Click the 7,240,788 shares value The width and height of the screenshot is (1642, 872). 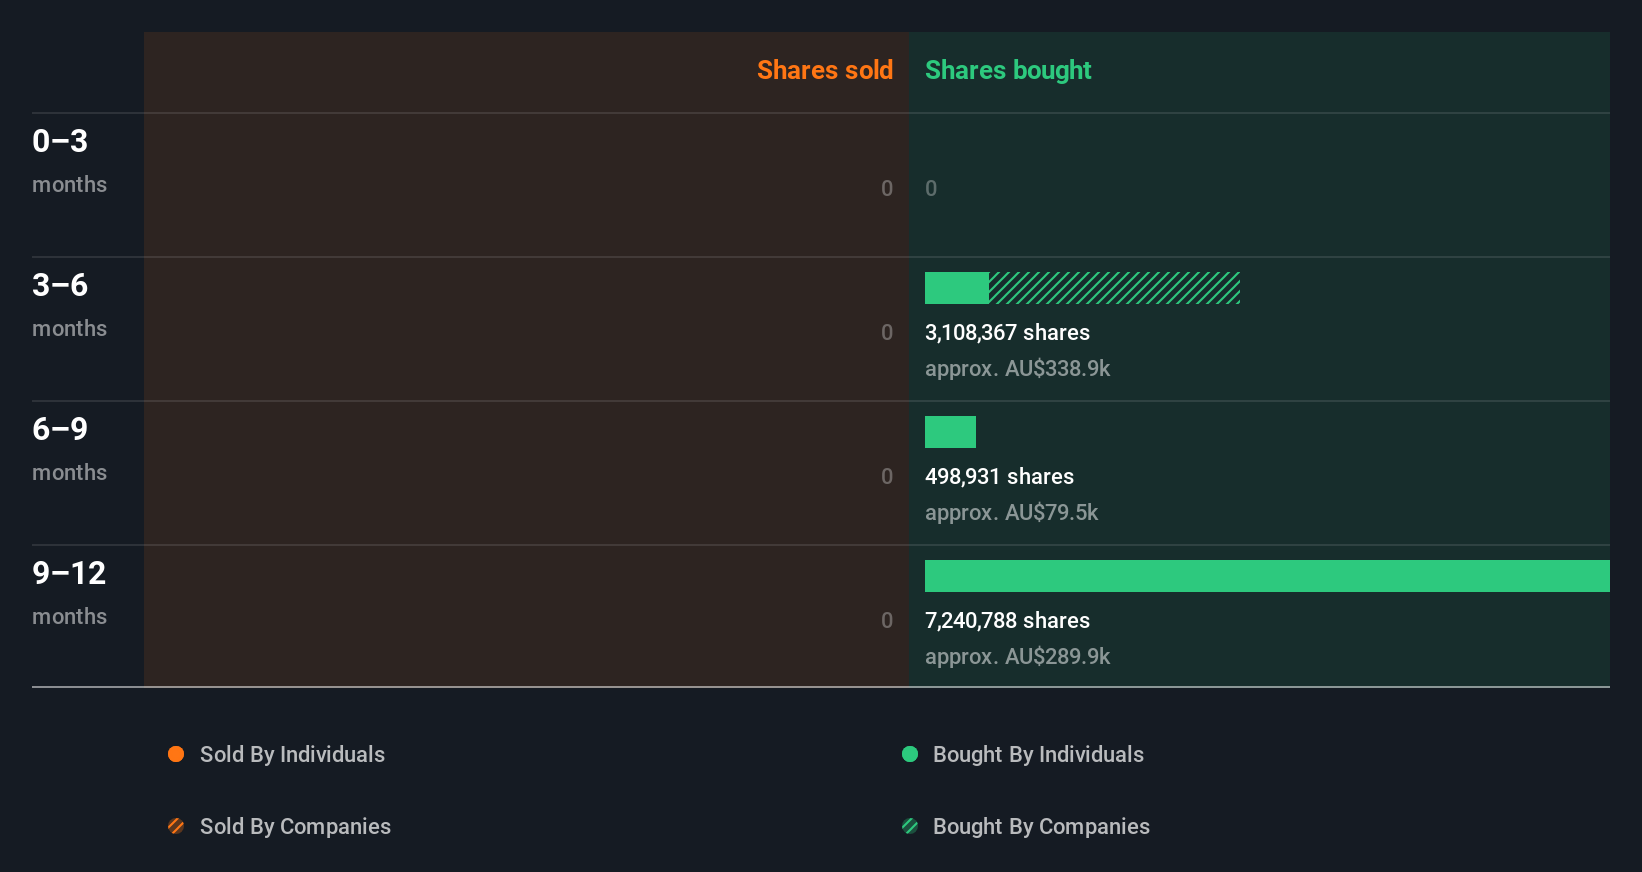point(1007,621)
